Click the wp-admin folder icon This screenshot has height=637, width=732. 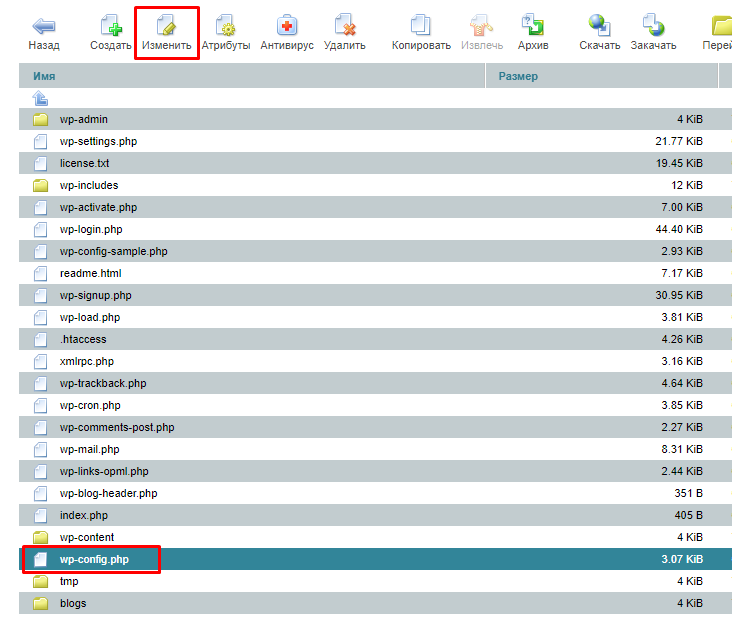[x=41, y=119]
